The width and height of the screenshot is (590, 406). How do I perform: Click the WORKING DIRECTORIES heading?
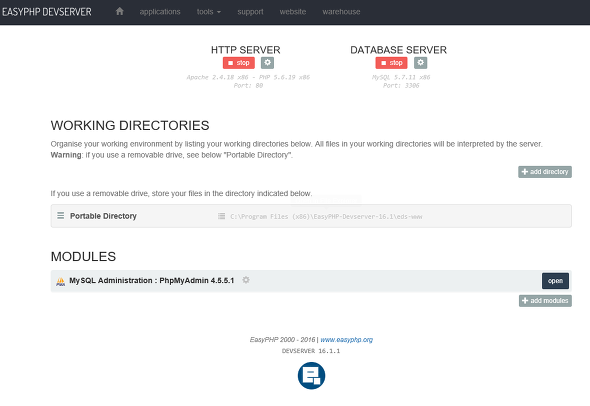coord(130,125)
